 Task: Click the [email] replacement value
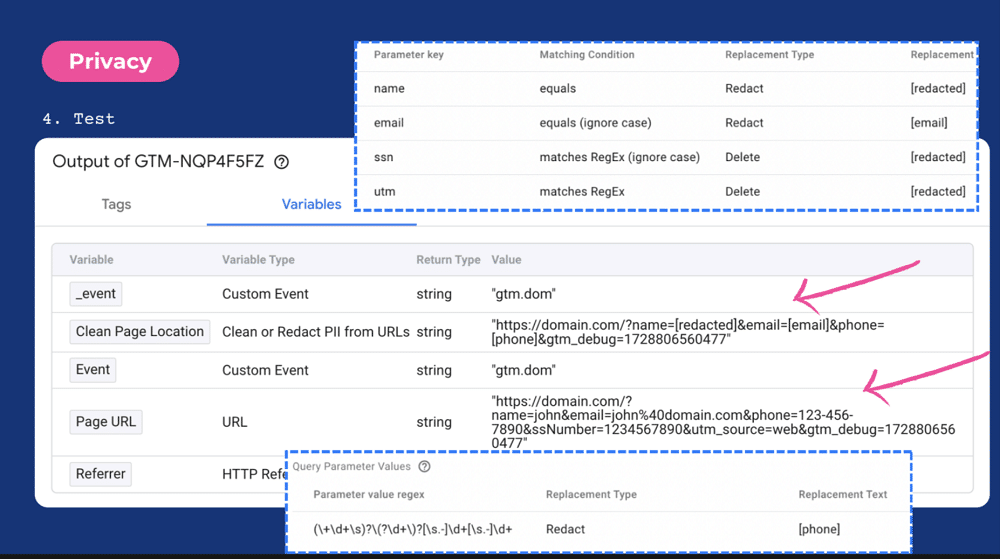pos(929,123)
